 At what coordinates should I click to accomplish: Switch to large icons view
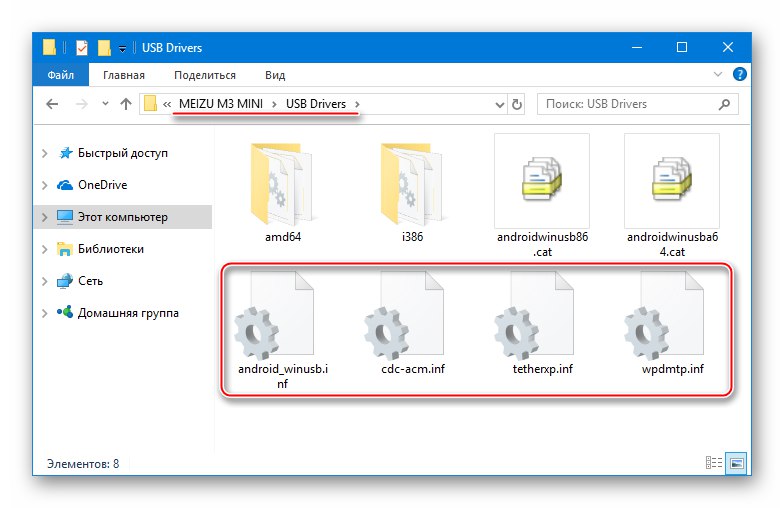[736, 462]
